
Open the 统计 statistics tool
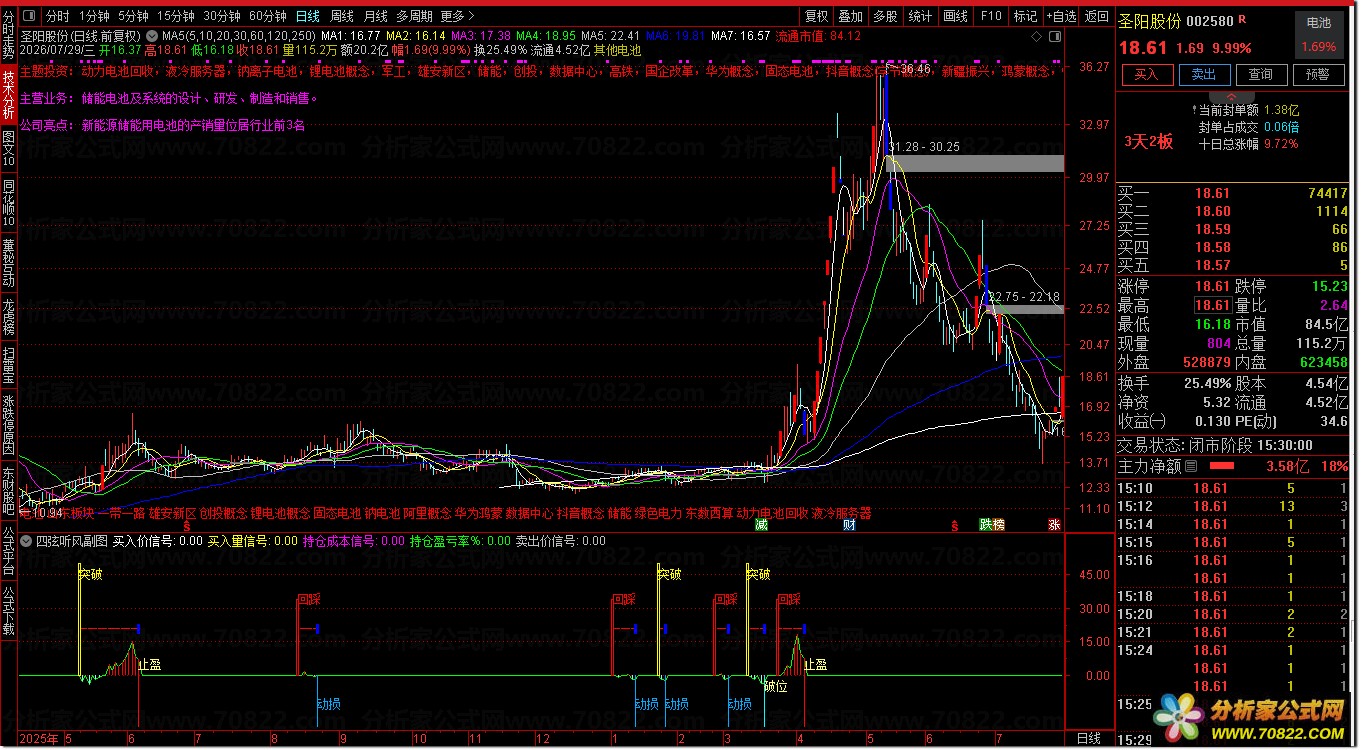[920, 16]
